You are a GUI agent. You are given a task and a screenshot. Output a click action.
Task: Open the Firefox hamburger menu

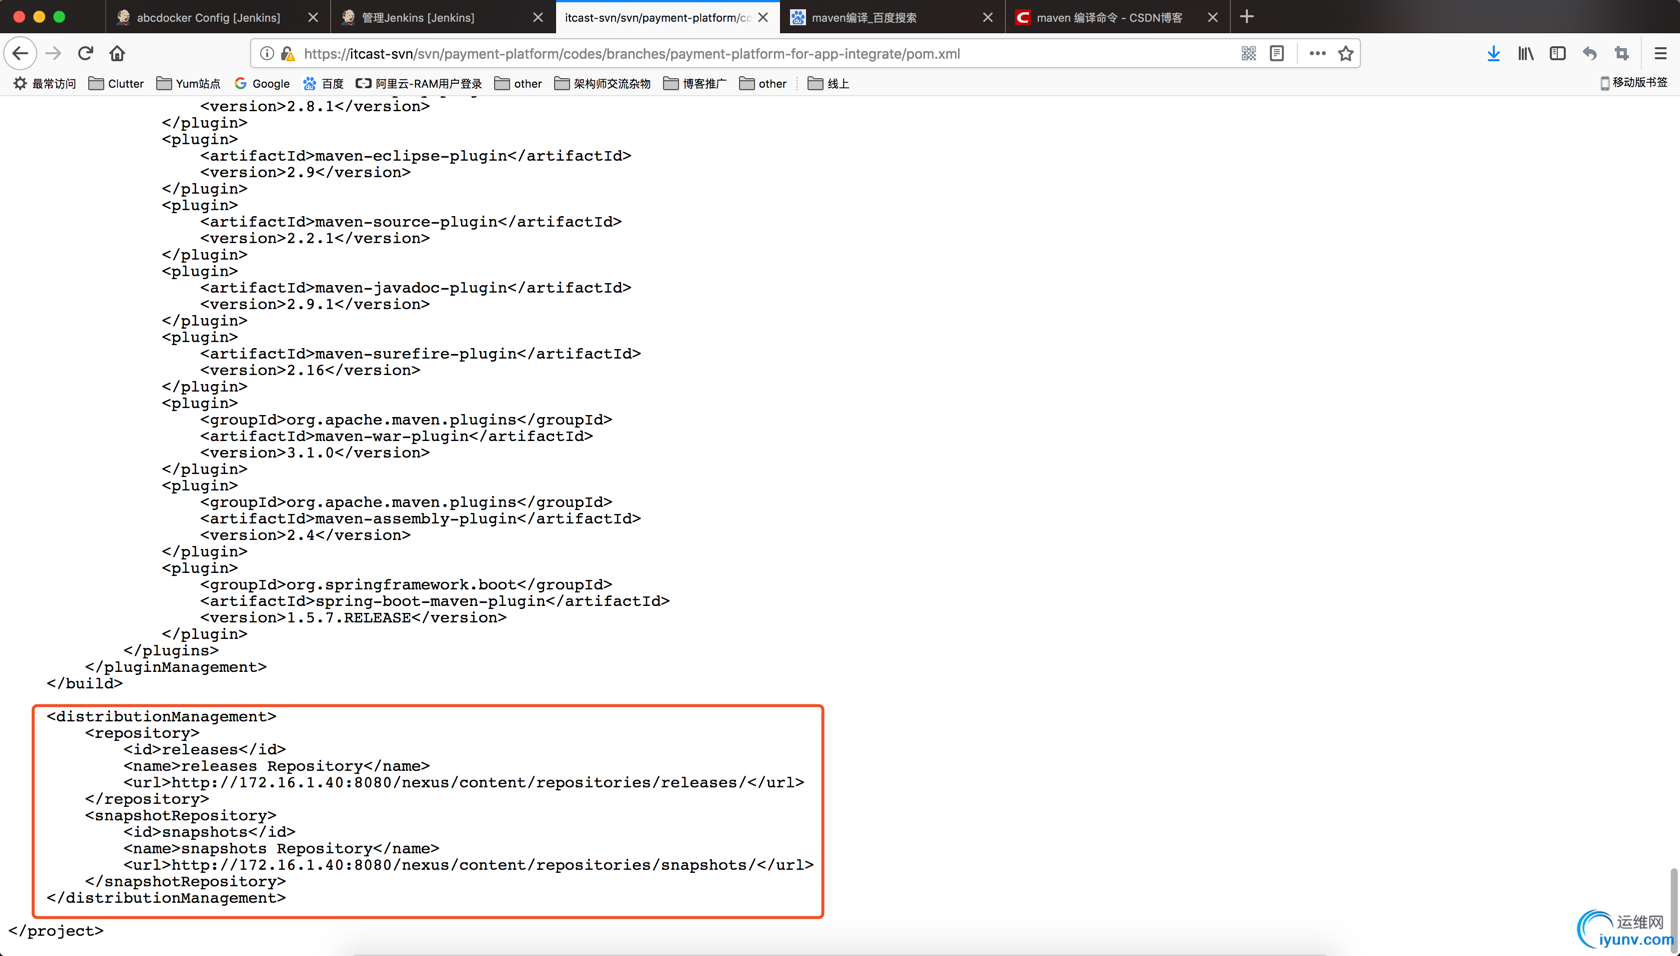click(x=1660, y=53)
